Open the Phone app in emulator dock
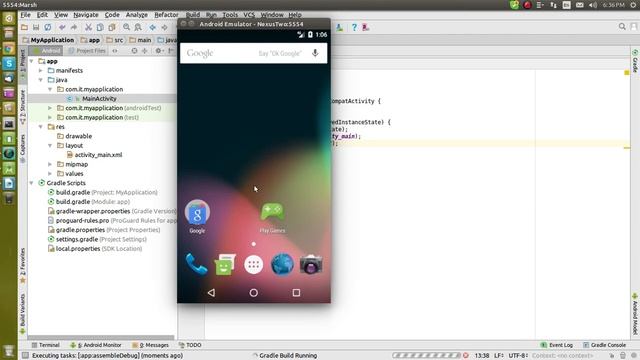 pos(196,264)
